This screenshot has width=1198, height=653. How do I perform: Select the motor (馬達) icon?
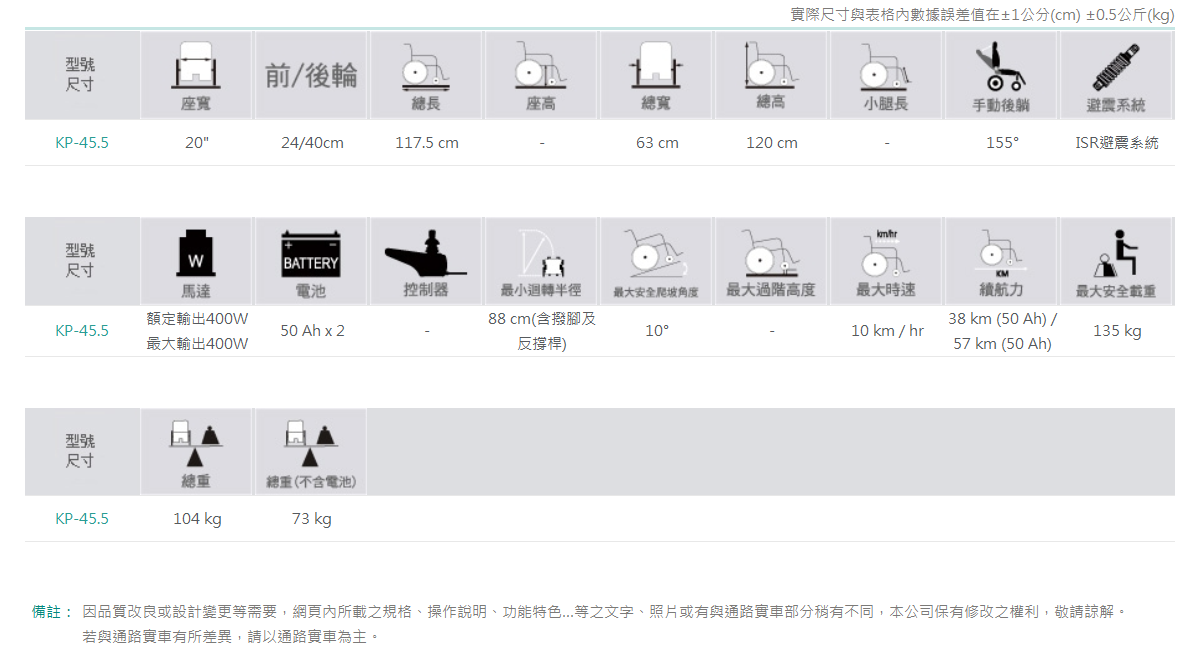tap(196, 254)
